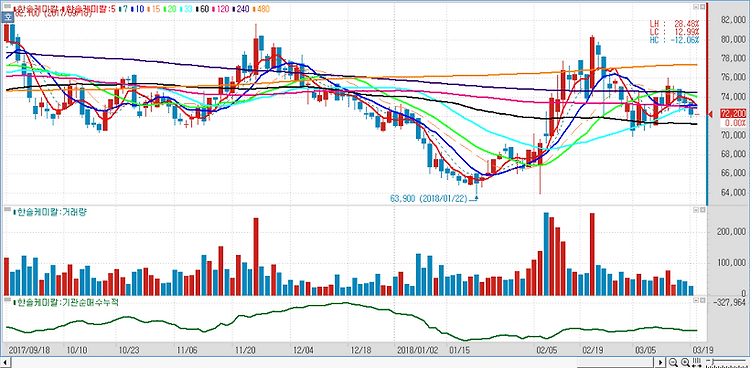Select the 60-period moving average legend
750x368 pixels.
click(203, 8)
